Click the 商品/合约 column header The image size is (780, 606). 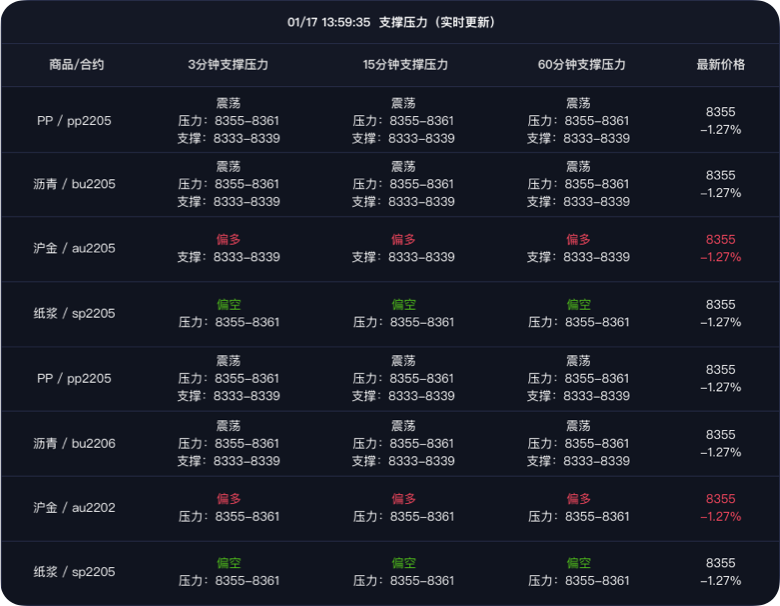pyautogui.click(x=76, y=65)
